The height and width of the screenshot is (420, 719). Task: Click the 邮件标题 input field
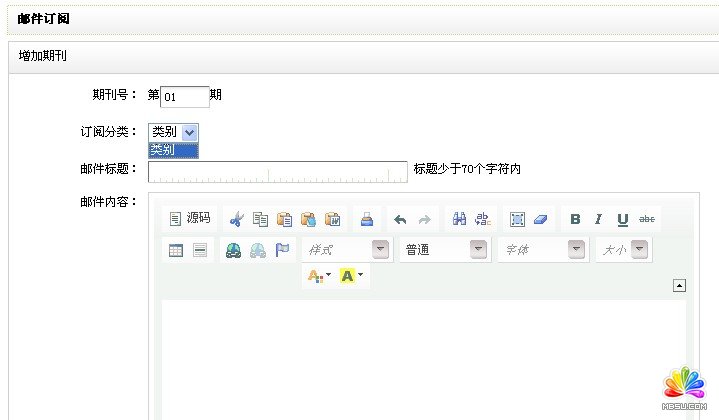tap(277, 171)
